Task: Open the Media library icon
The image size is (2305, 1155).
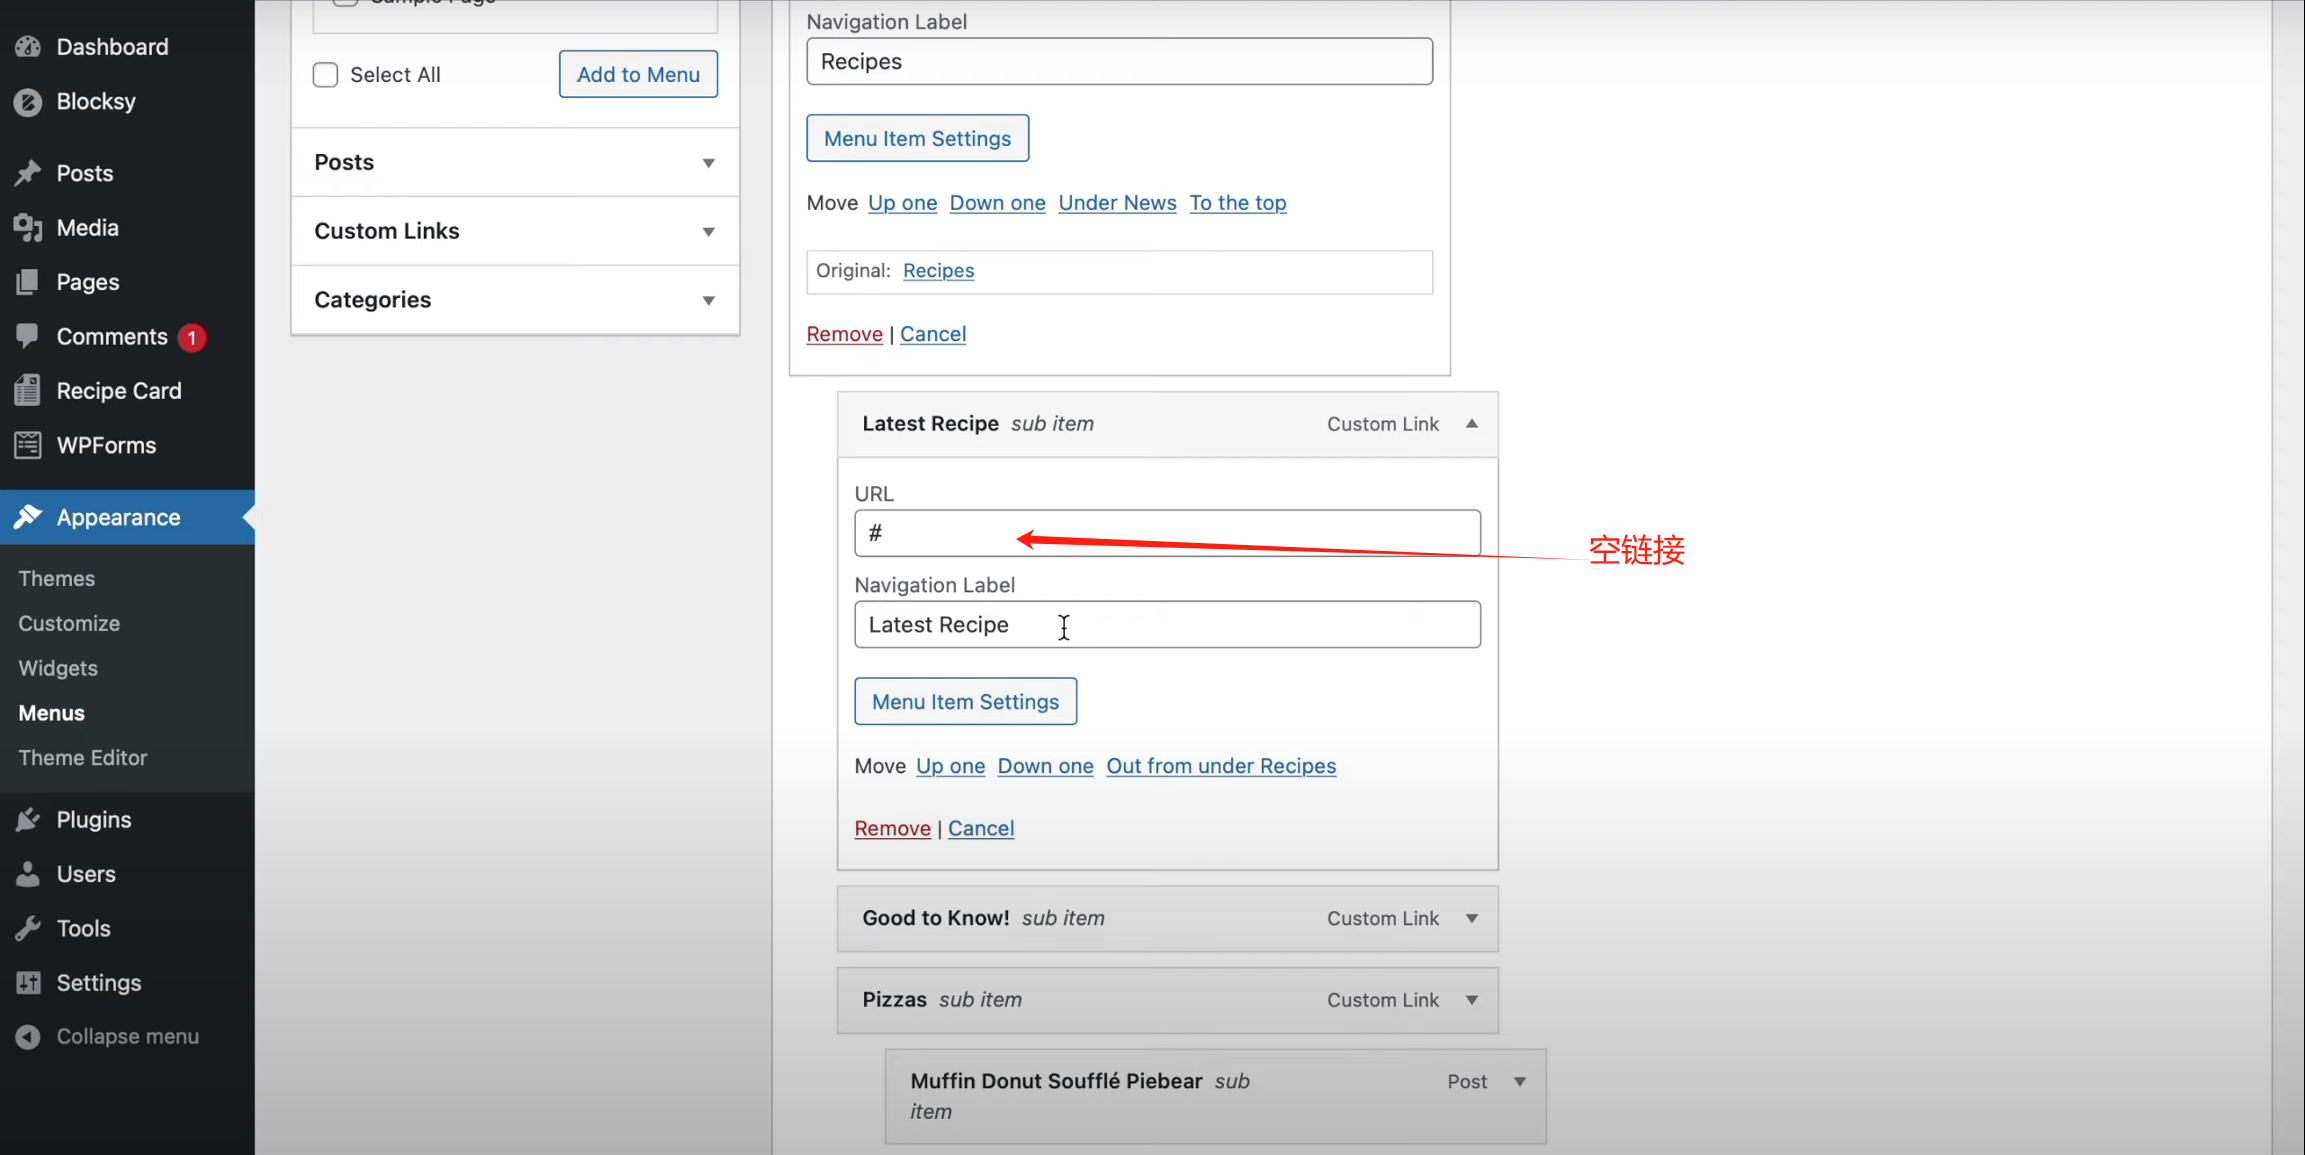Action: click(28, 227)
